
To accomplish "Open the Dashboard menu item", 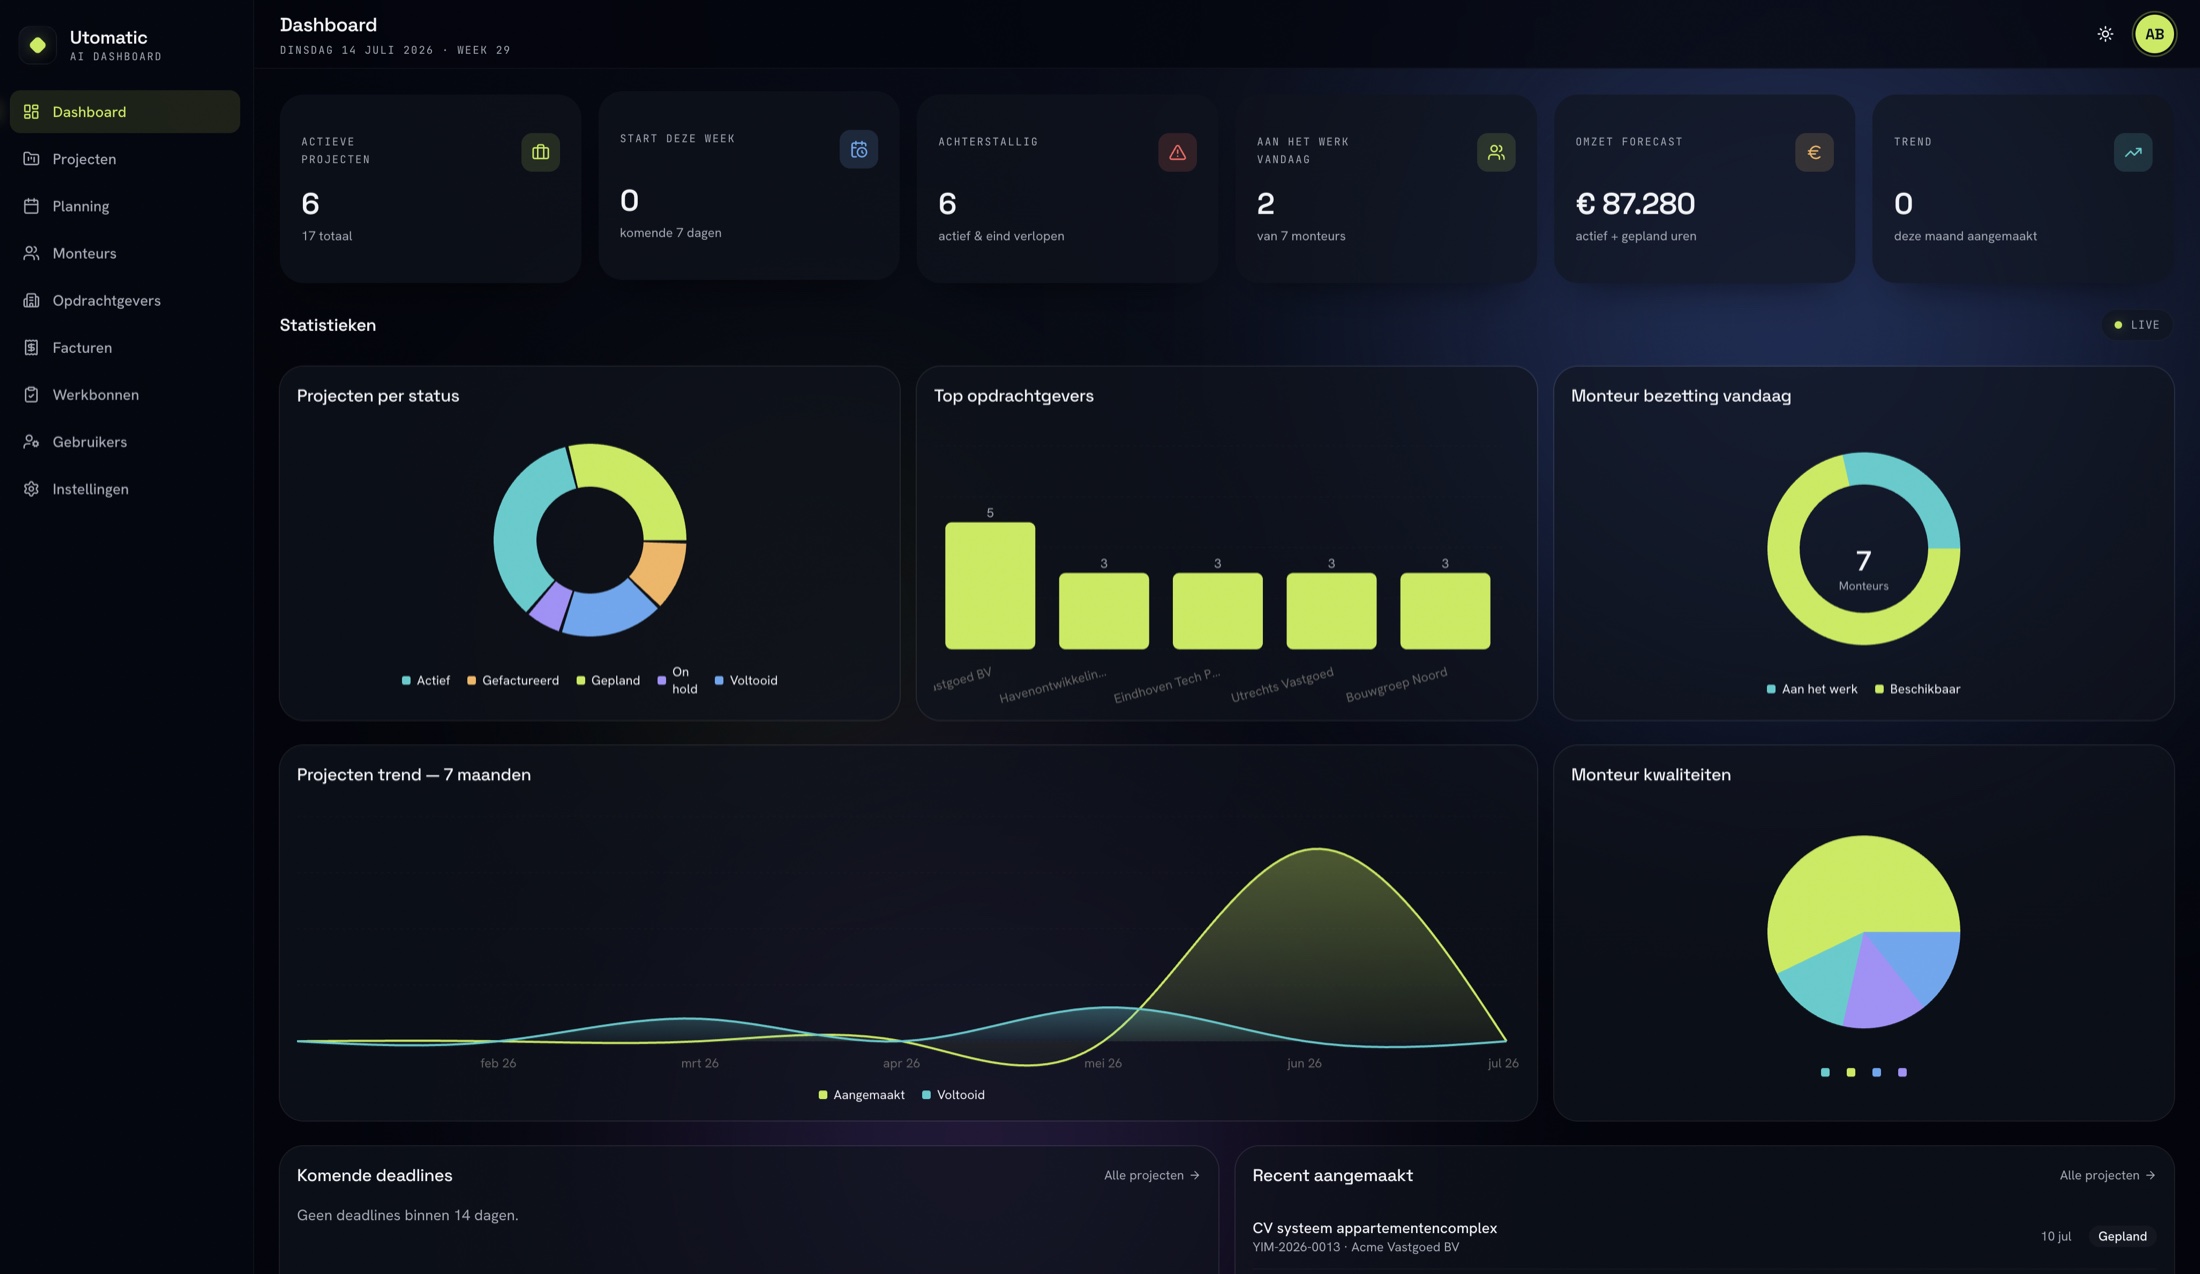I will 125,112.
